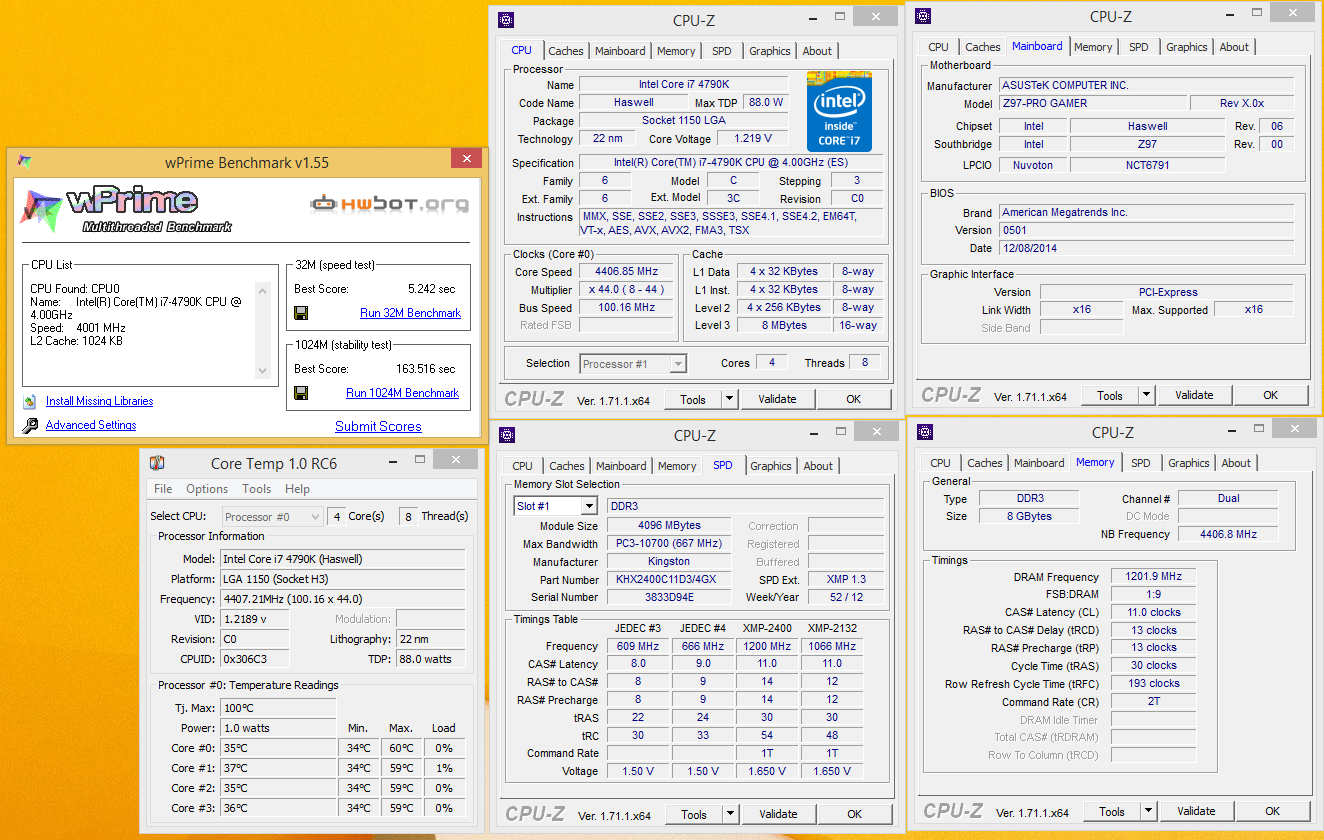This screenshot has width=1324, height=840.
Task: Click OK in the CPU tab window
Action: (853, 399)
